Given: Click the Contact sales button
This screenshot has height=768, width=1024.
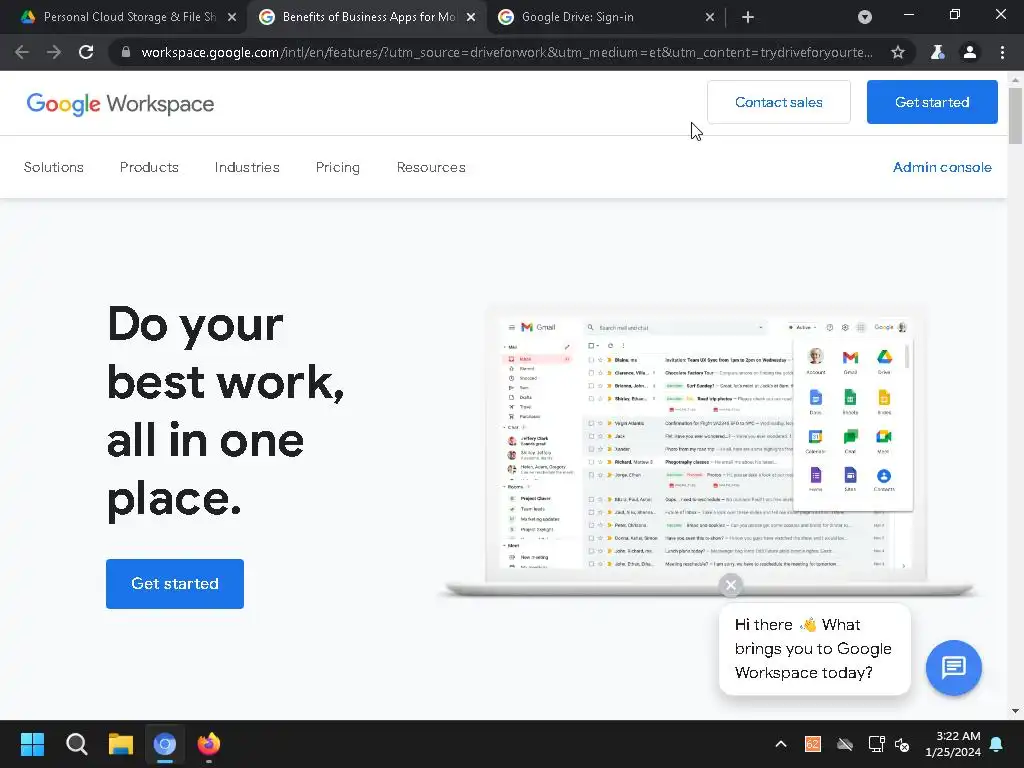Looking at the screenshot, I should (x=778, y=102).
